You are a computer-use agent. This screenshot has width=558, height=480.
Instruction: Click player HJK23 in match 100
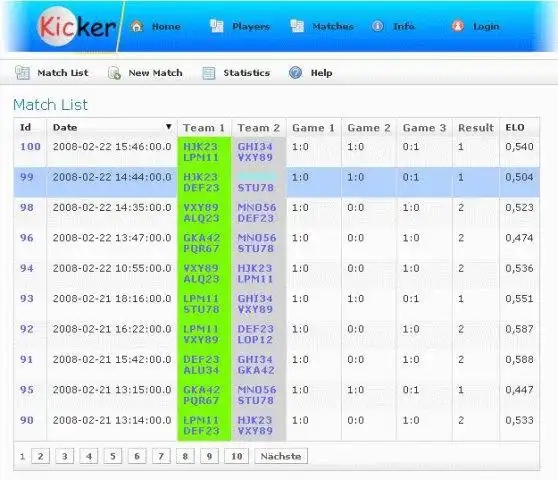point(201,147)
